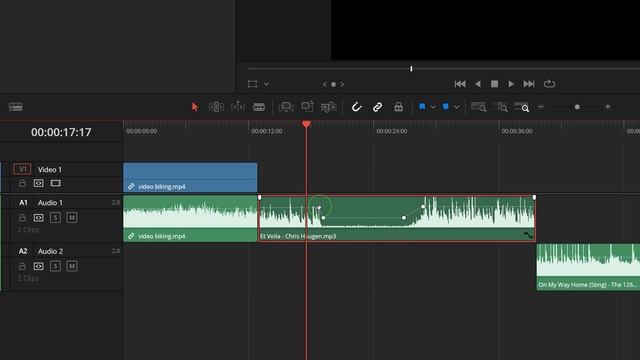Click the fade-out handle on Et Voila clip
The width and height of the screenshot is (640, 360).
pyautogui.click(x=534, y=198)
